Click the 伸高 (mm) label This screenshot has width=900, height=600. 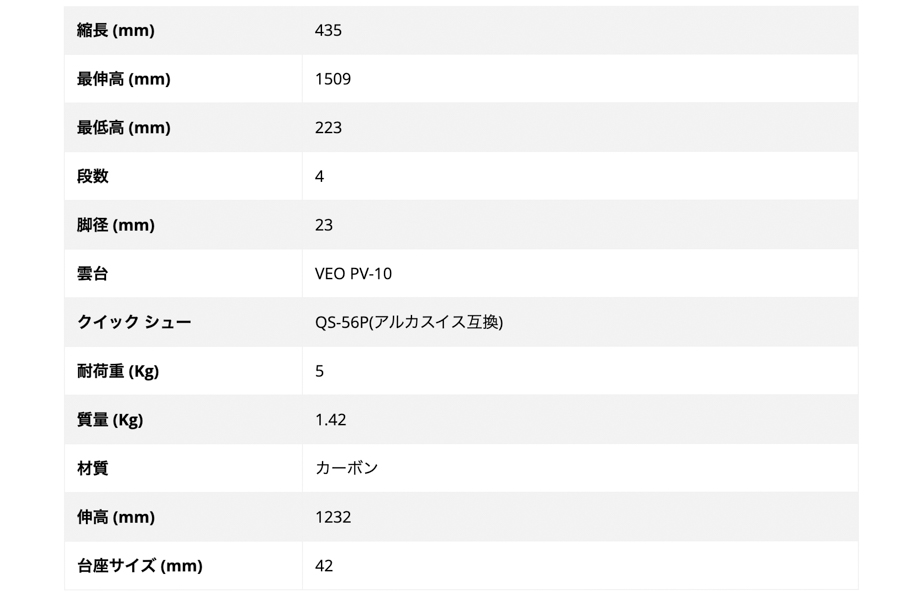(x=116, y=517)
